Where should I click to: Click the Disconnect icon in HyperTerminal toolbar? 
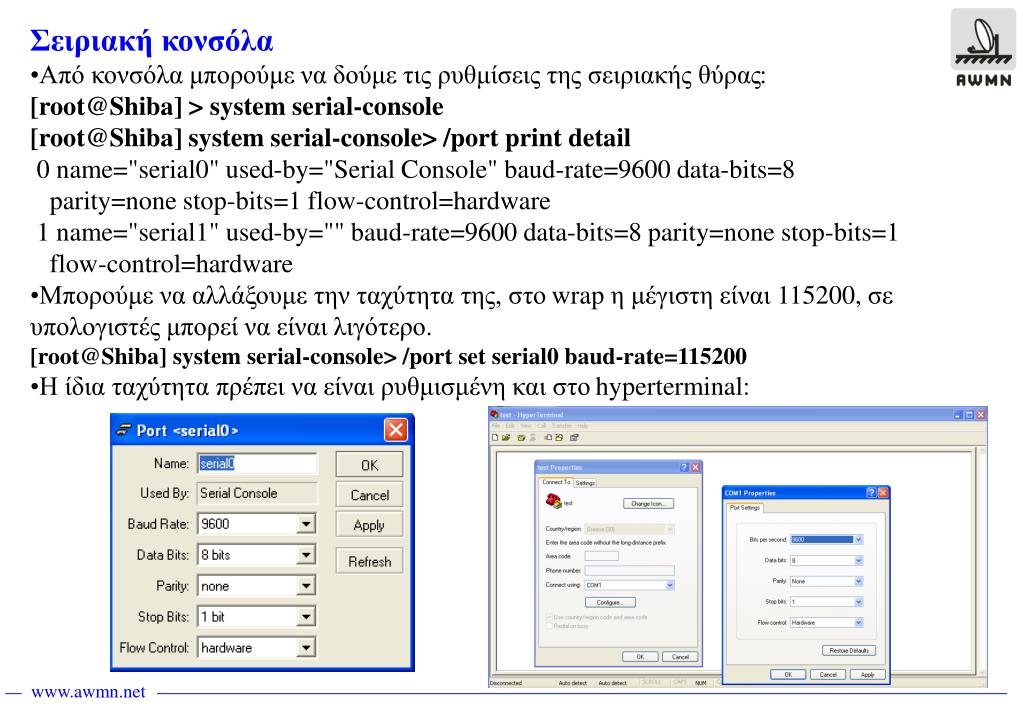tap(533, 437)
